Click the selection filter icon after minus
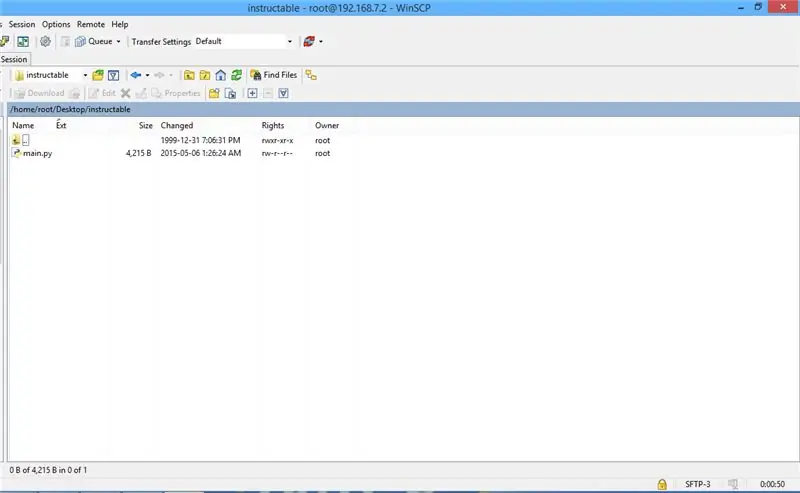800x493 pixels. [284, 93]
